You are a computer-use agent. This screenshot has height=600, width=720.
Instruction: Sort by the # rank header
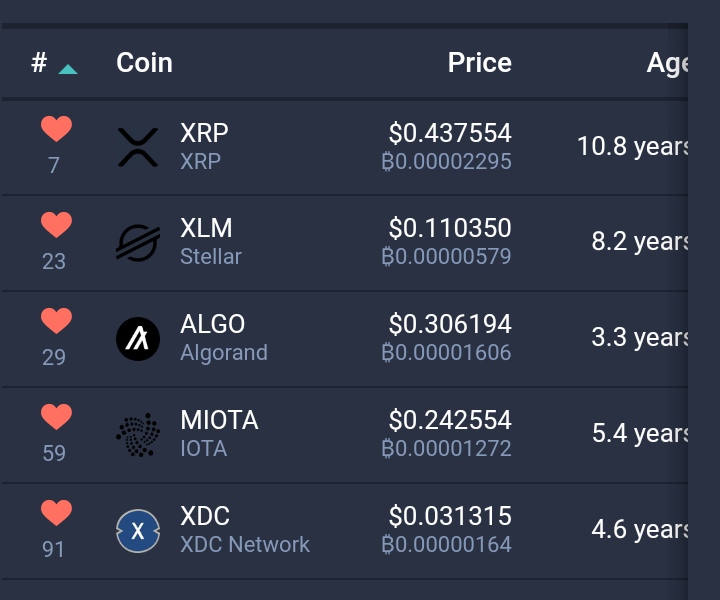[x=39, y=62]
